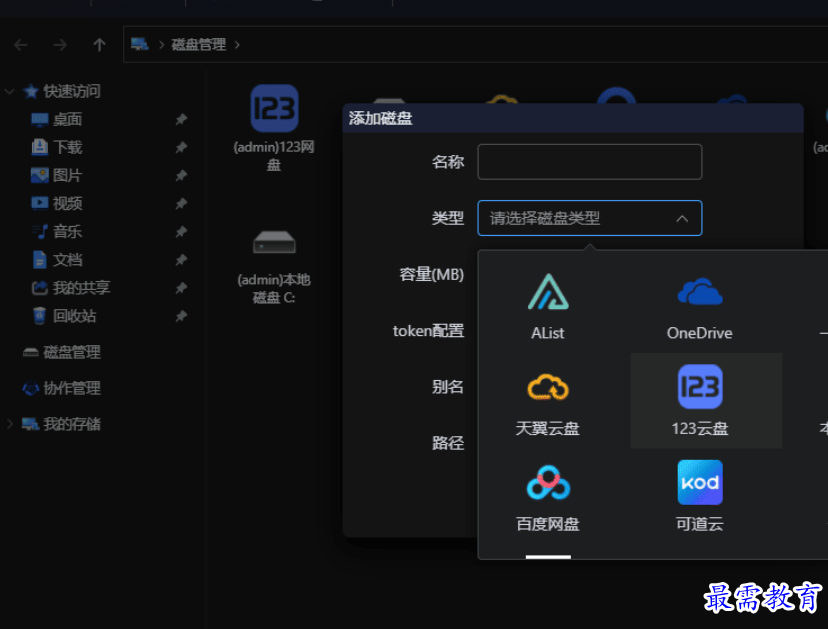Open 我的共享 in sidebar
The image size is (828, 629).
point(81,288)
